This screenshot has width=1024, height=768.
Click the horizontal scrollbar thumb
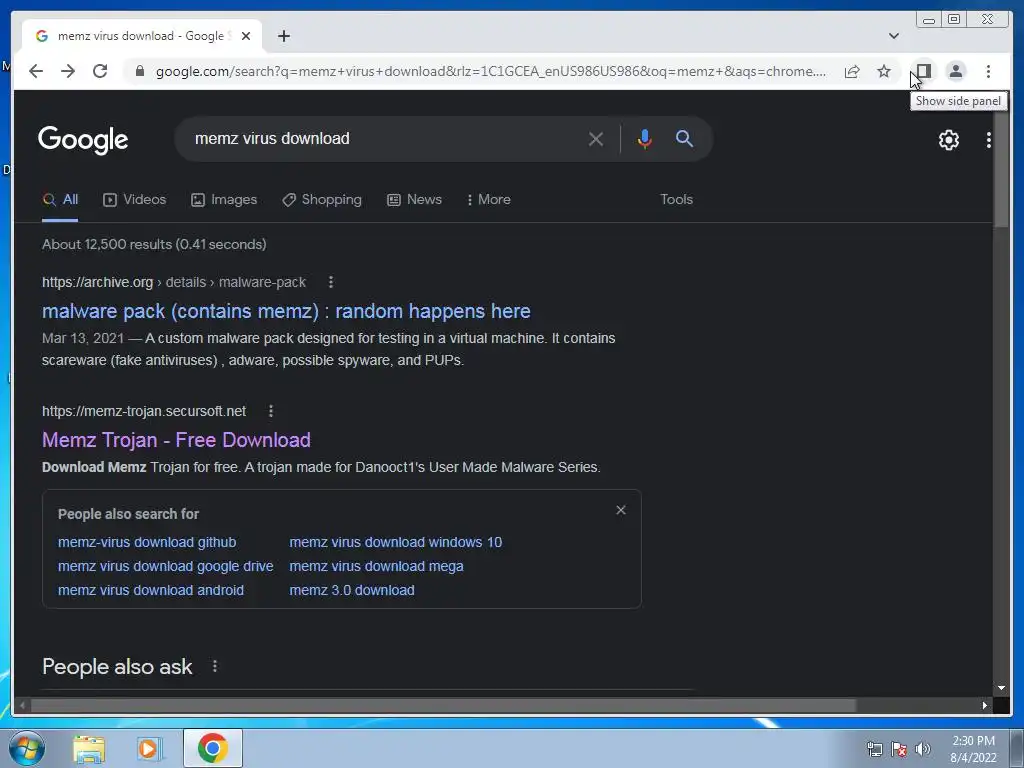tap(443, 705)
